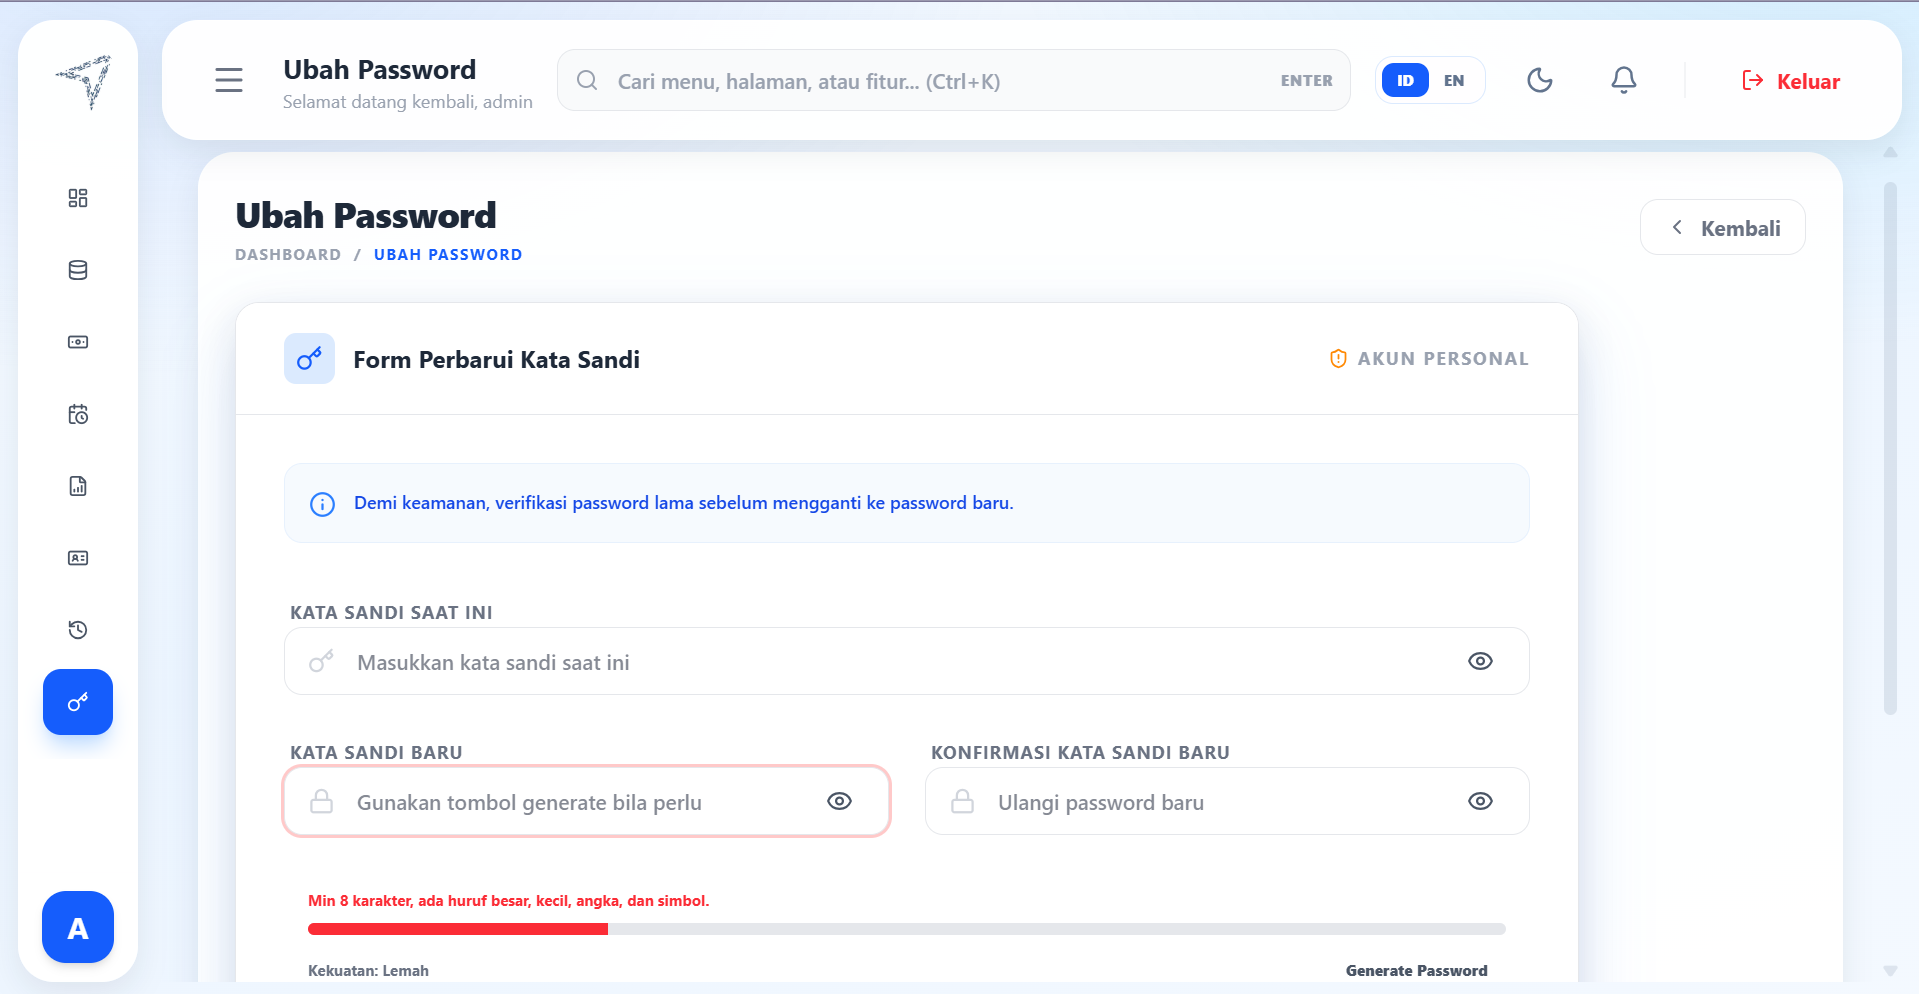Click the password strength bar

(907, 929)
